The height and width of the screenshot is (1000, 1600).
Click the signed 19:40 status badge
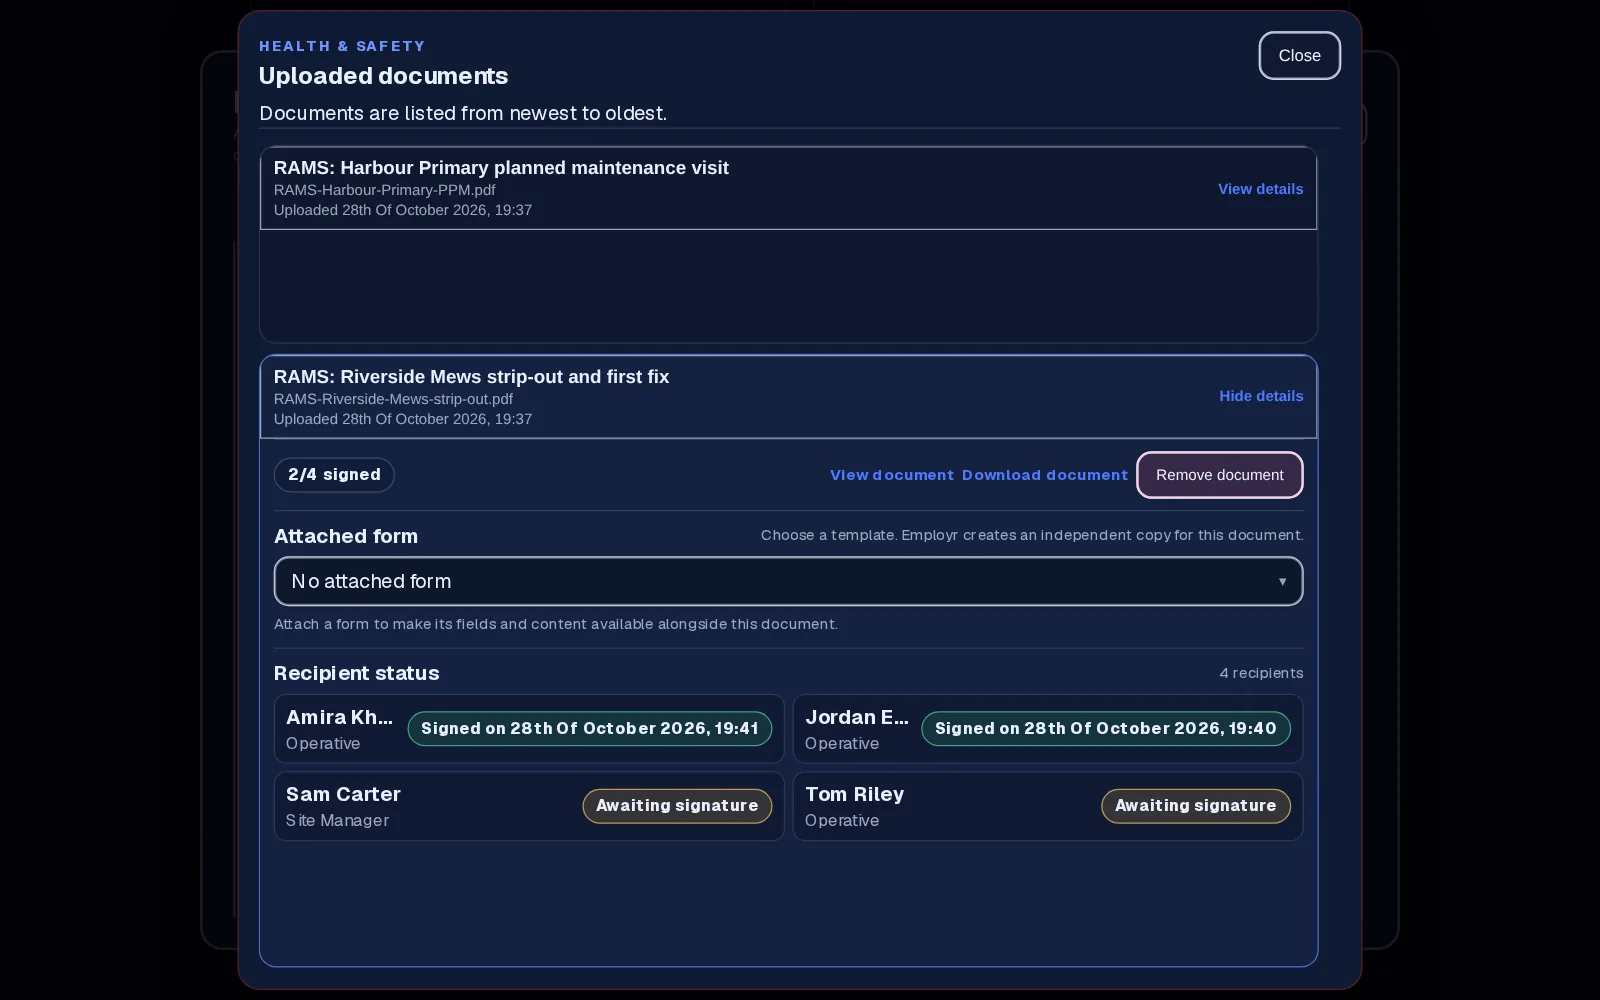click(x=1106, y=728)
